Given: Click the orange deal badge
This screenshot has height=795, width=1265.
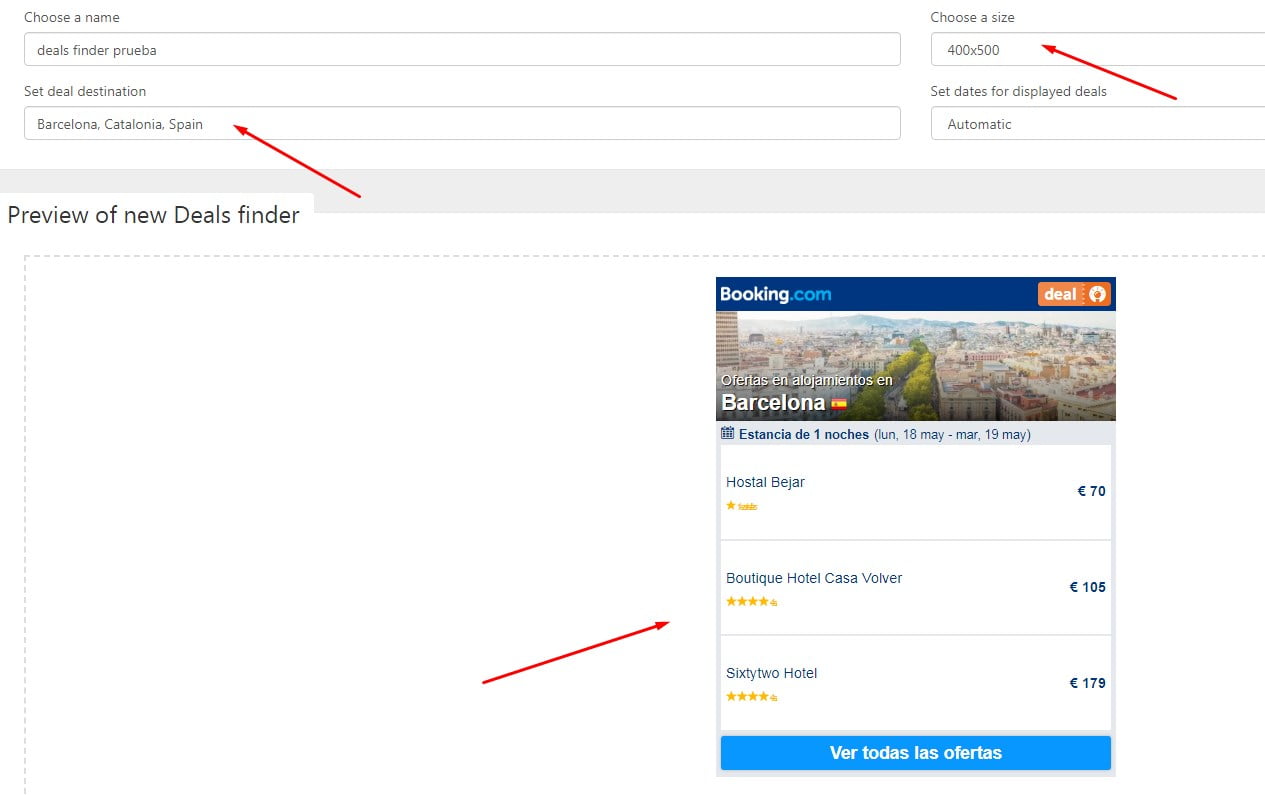Looking at the screenshot, I should tap(1062, 294).
